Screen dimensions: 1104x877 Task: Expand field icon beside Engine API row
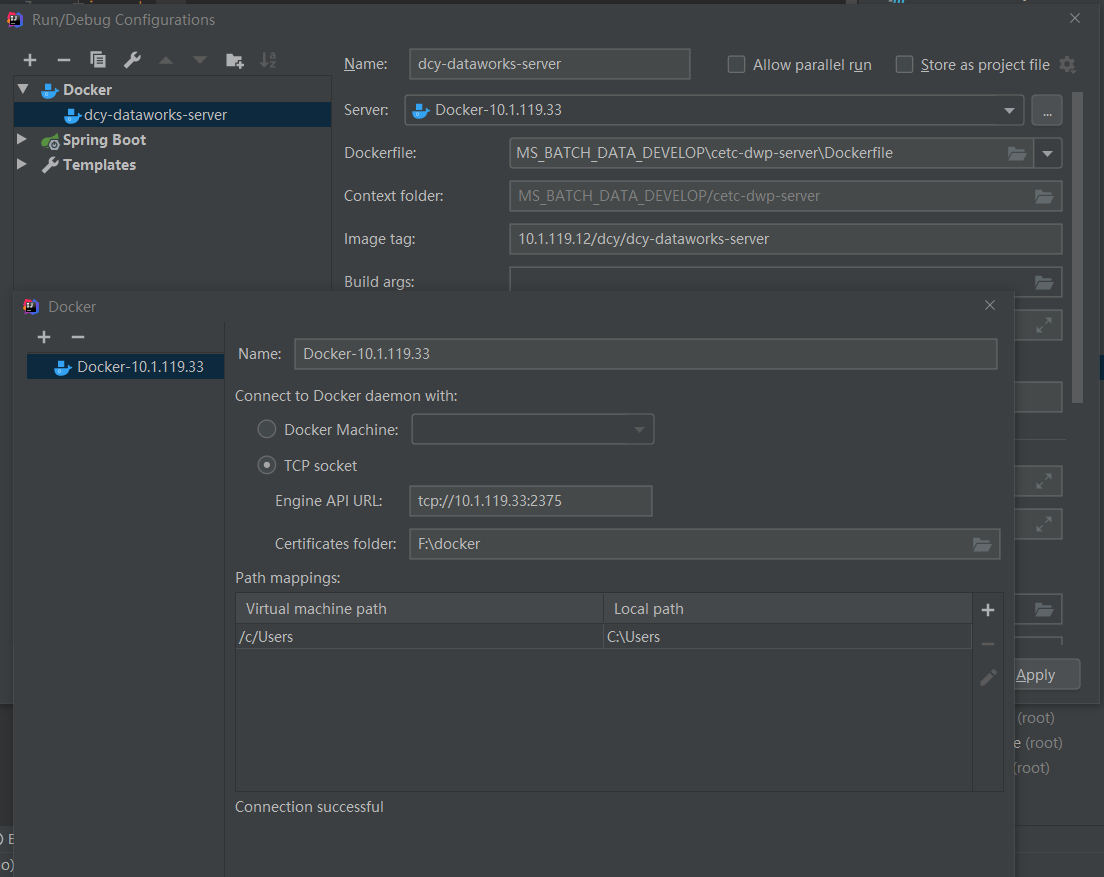[x=1043, y=481]
